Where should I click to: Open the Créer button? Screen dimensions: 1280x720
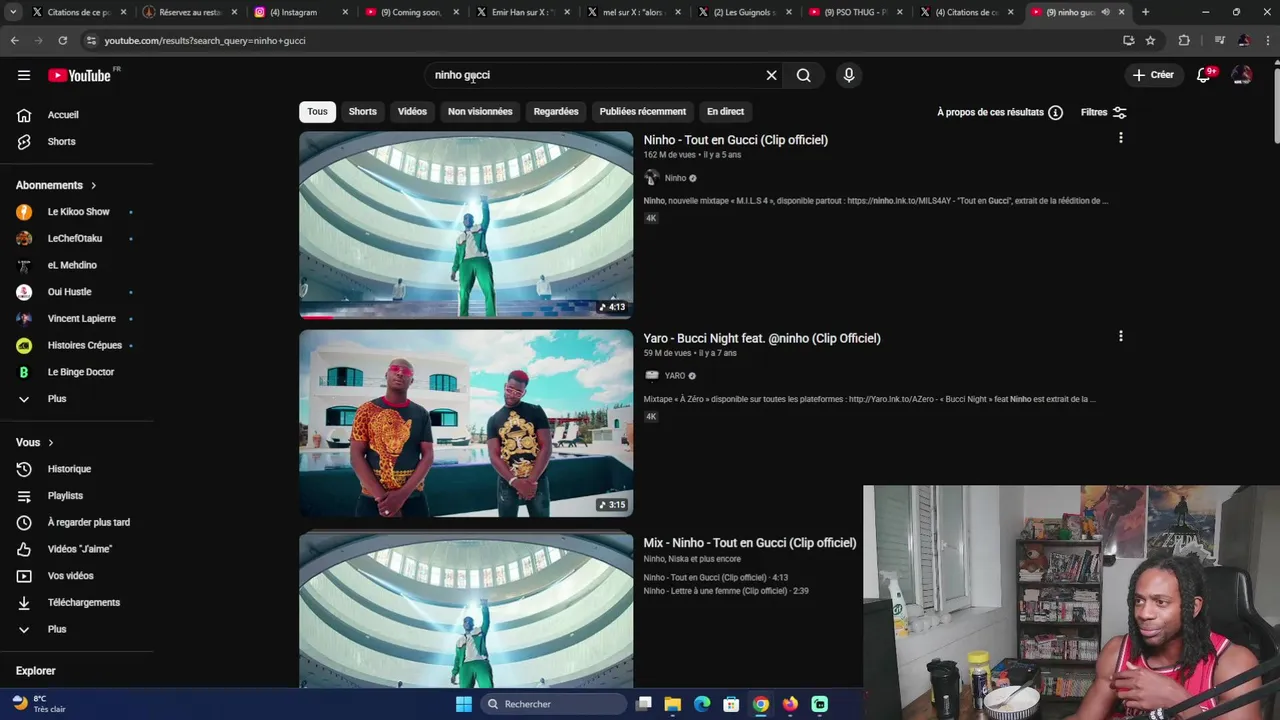click(1153, 75)
